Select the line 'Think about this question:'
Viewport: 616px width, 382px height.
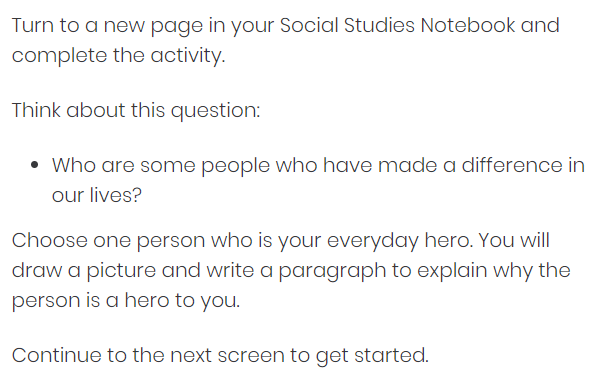pos(136,110)
